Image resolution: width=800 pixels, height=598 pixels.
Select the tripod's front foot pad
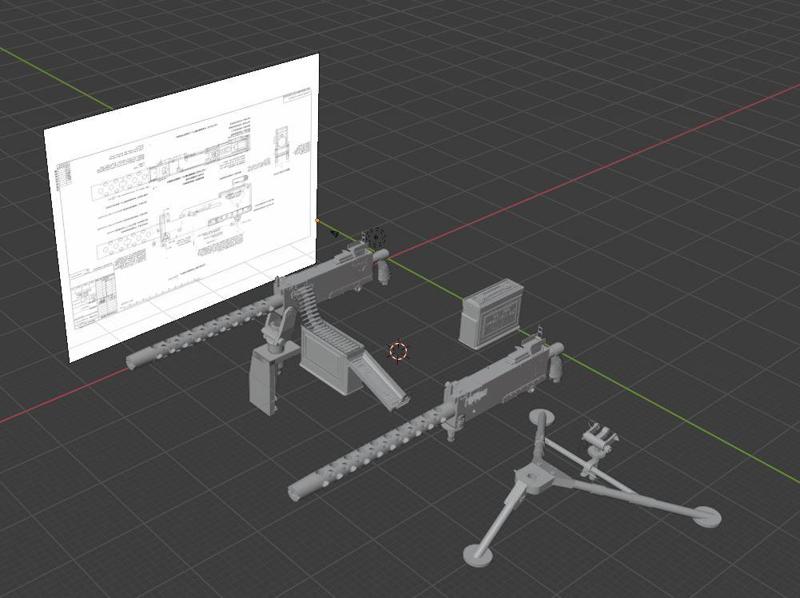click(x=480, y=555)
